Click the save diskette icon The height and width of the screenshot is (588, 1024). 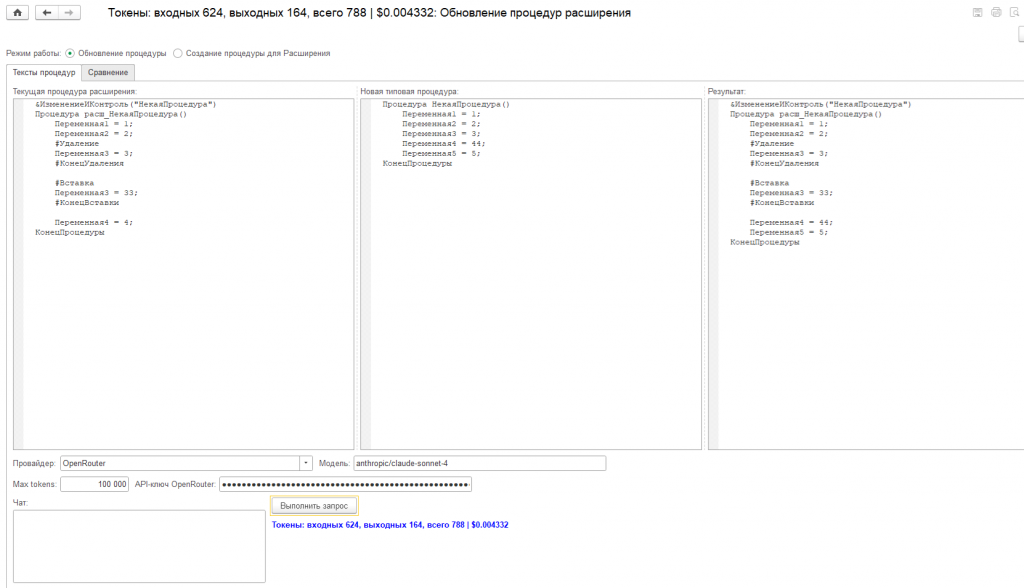click(978, 12)
